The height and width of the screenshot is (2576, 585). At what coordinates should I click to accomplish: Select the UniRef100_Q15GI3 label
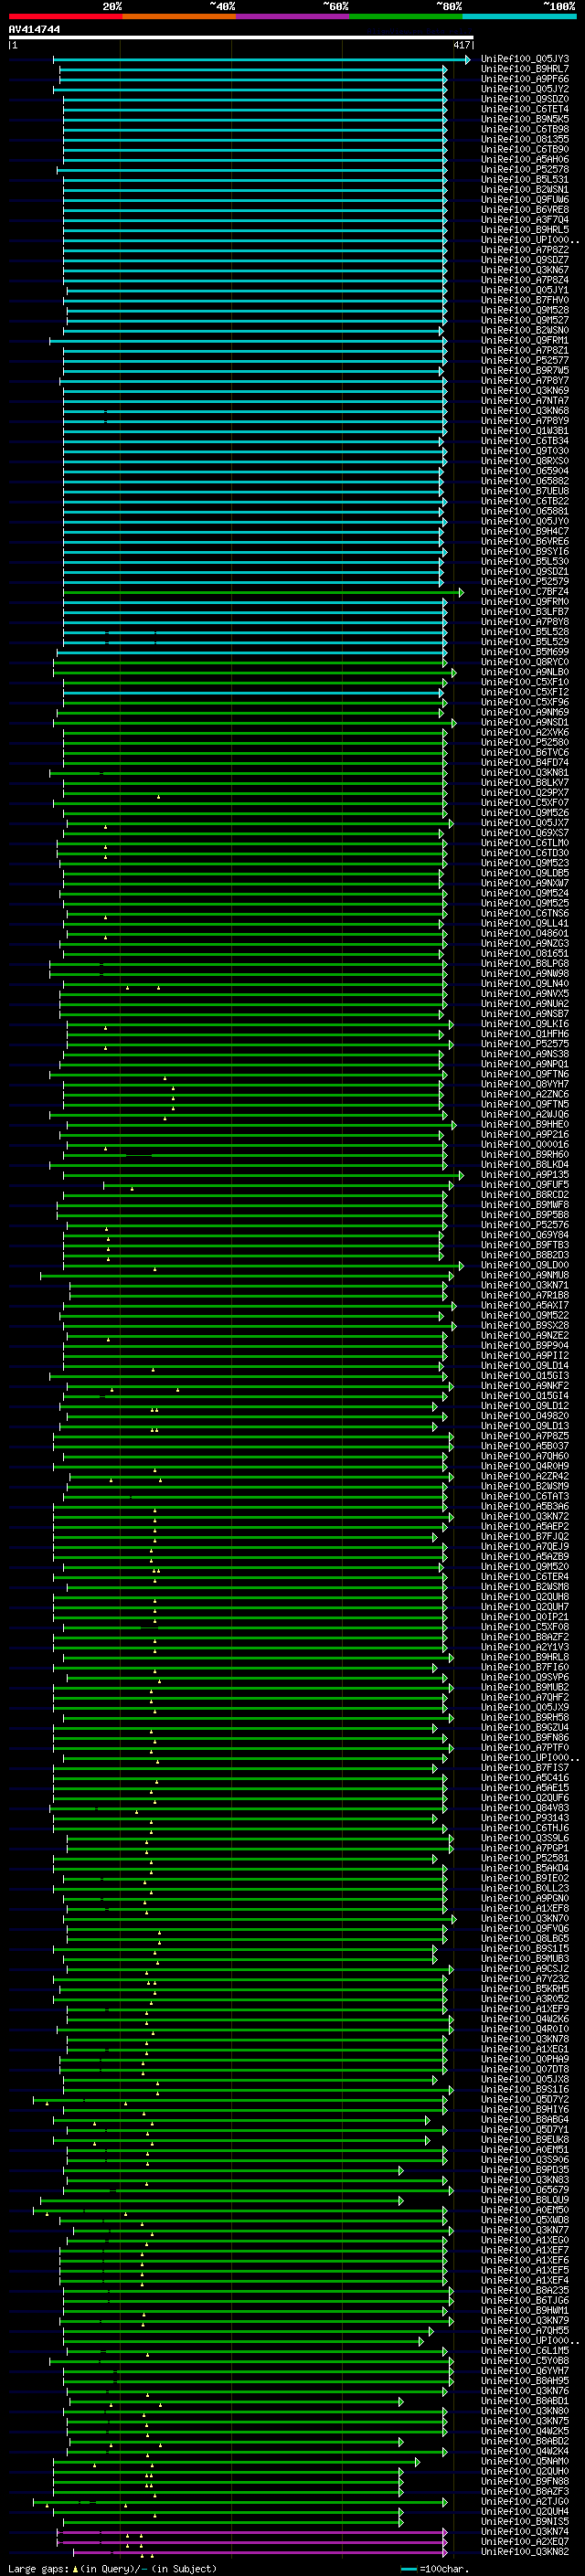524,1376
